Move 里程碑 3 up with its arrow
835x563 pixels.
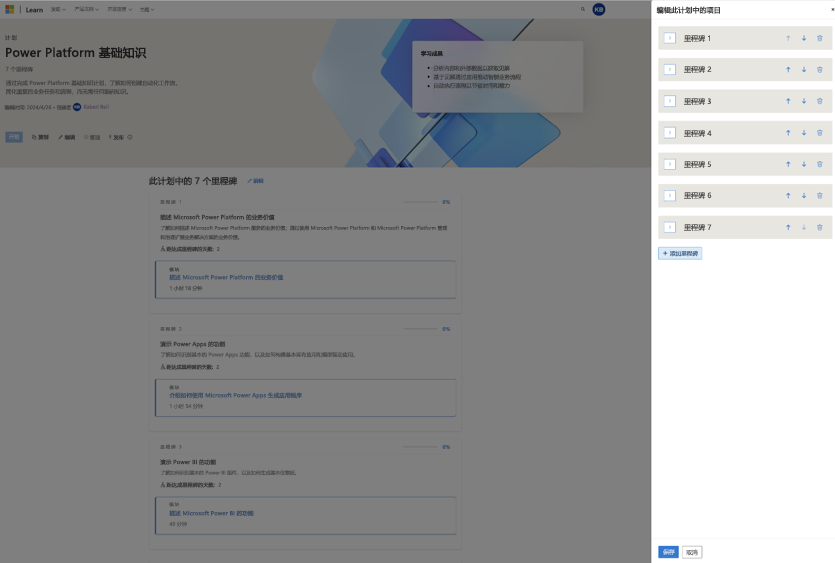788,101
